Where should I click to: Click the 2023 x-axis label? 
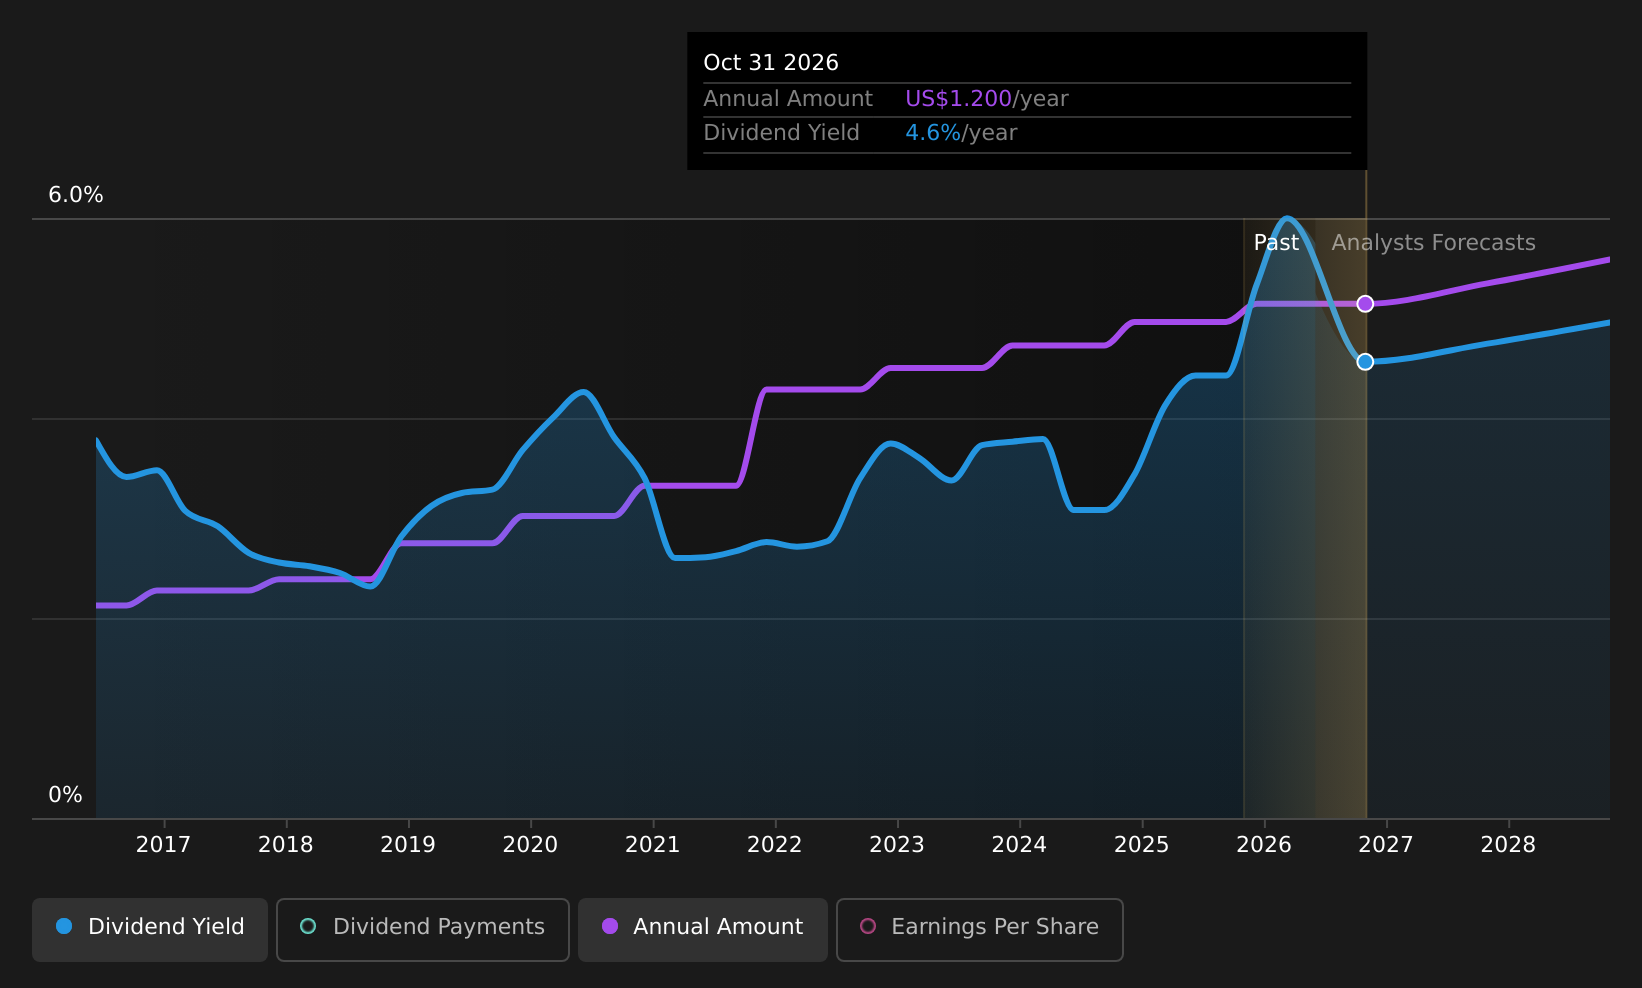point(897,845)
